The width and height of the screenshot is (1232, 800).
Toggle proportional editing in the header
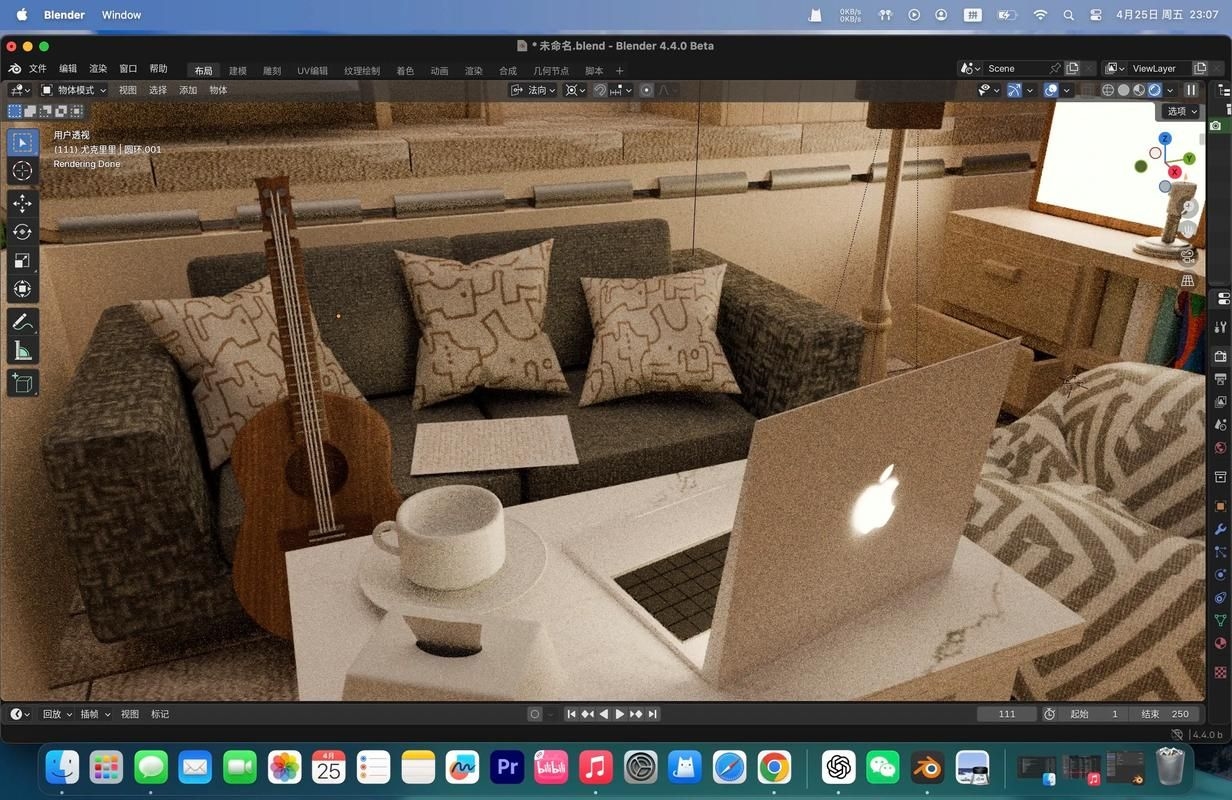646,90
